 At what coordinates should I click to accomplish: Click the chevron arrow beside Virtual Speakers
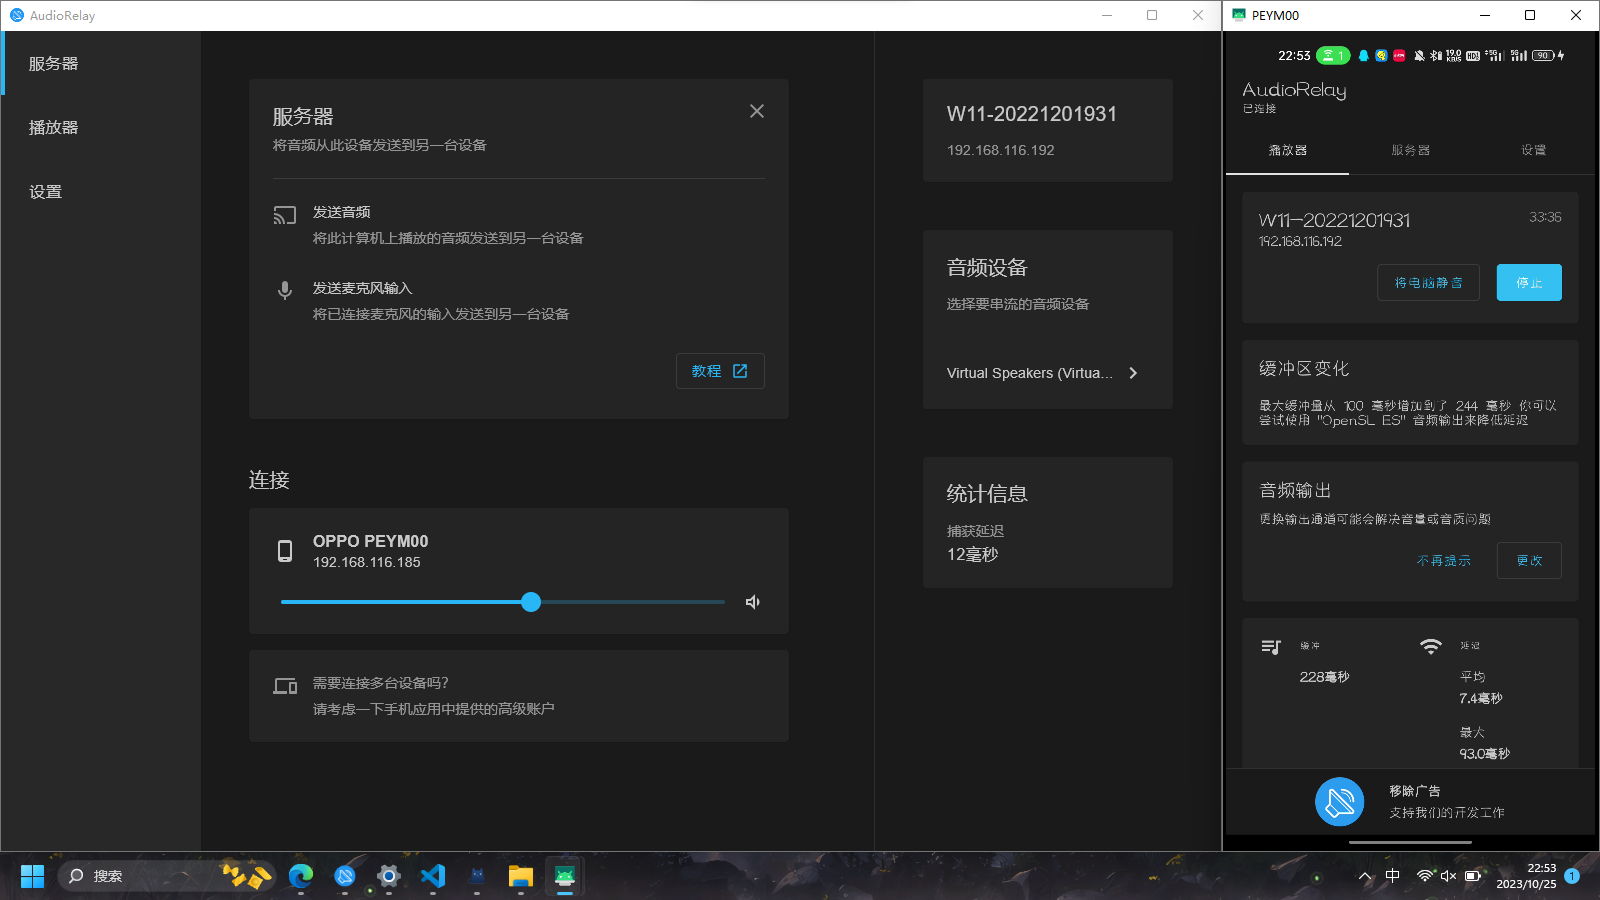coord(1133,373)
